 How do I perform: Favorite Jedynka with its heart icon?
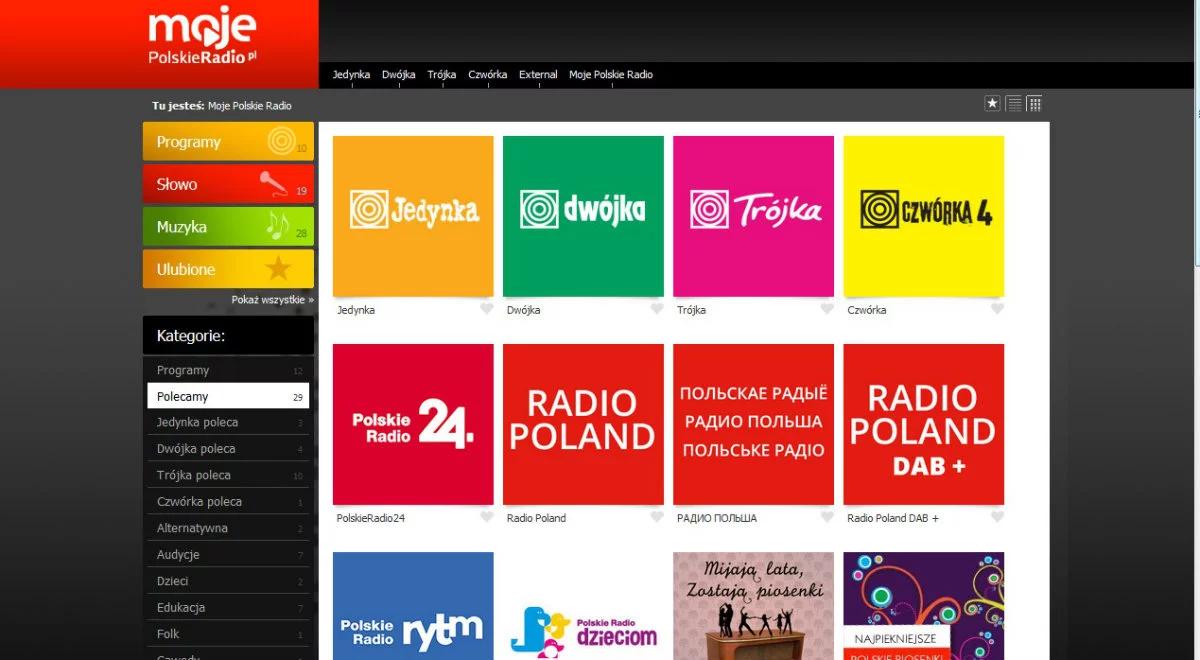point(487,309)
